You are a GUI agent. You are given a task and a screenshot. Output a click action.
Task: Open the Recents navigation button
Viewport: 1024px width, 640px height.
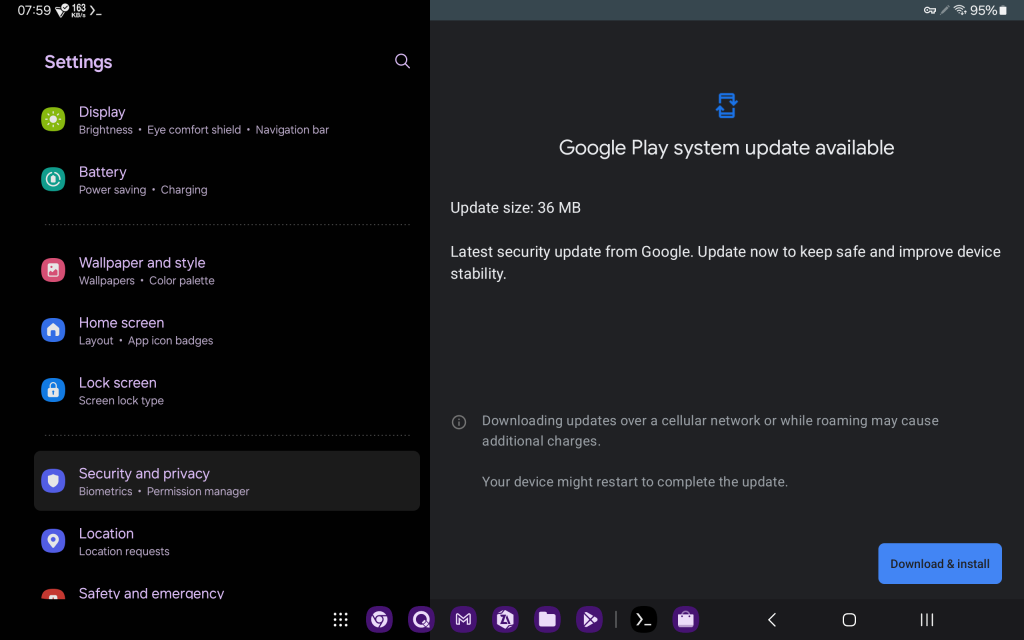tap(926, 620)
